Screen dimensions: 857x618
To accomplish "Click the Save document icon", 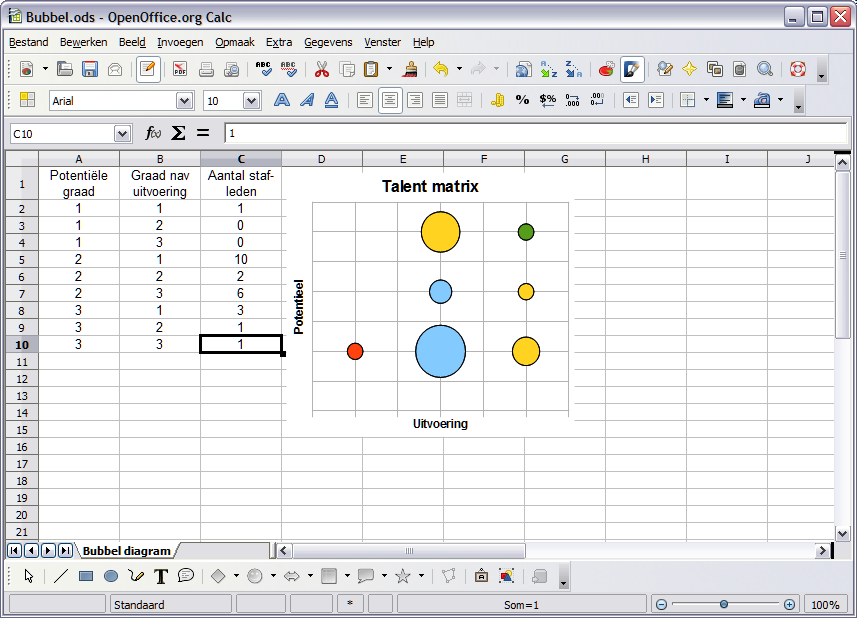I will (90, 69).
